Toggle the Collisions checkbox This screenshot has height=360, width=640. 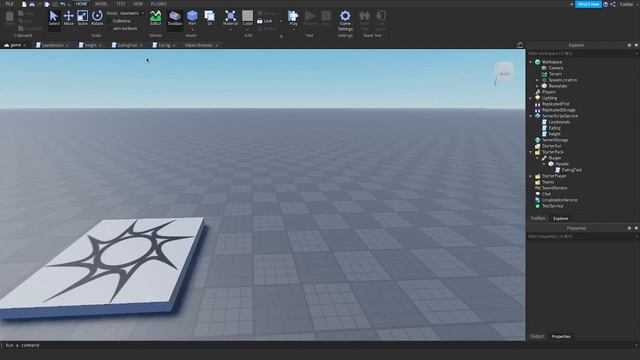[x=109, y=21]
